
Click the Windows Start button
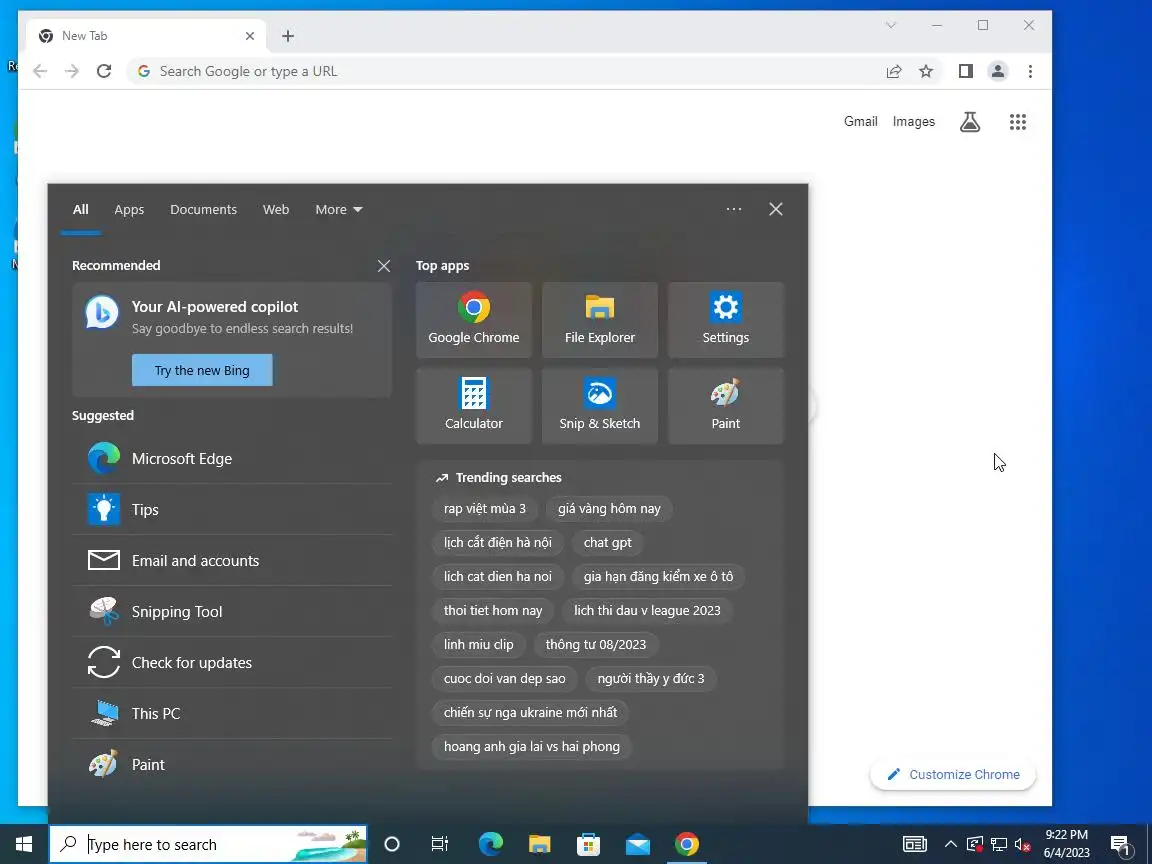(24, 844)
